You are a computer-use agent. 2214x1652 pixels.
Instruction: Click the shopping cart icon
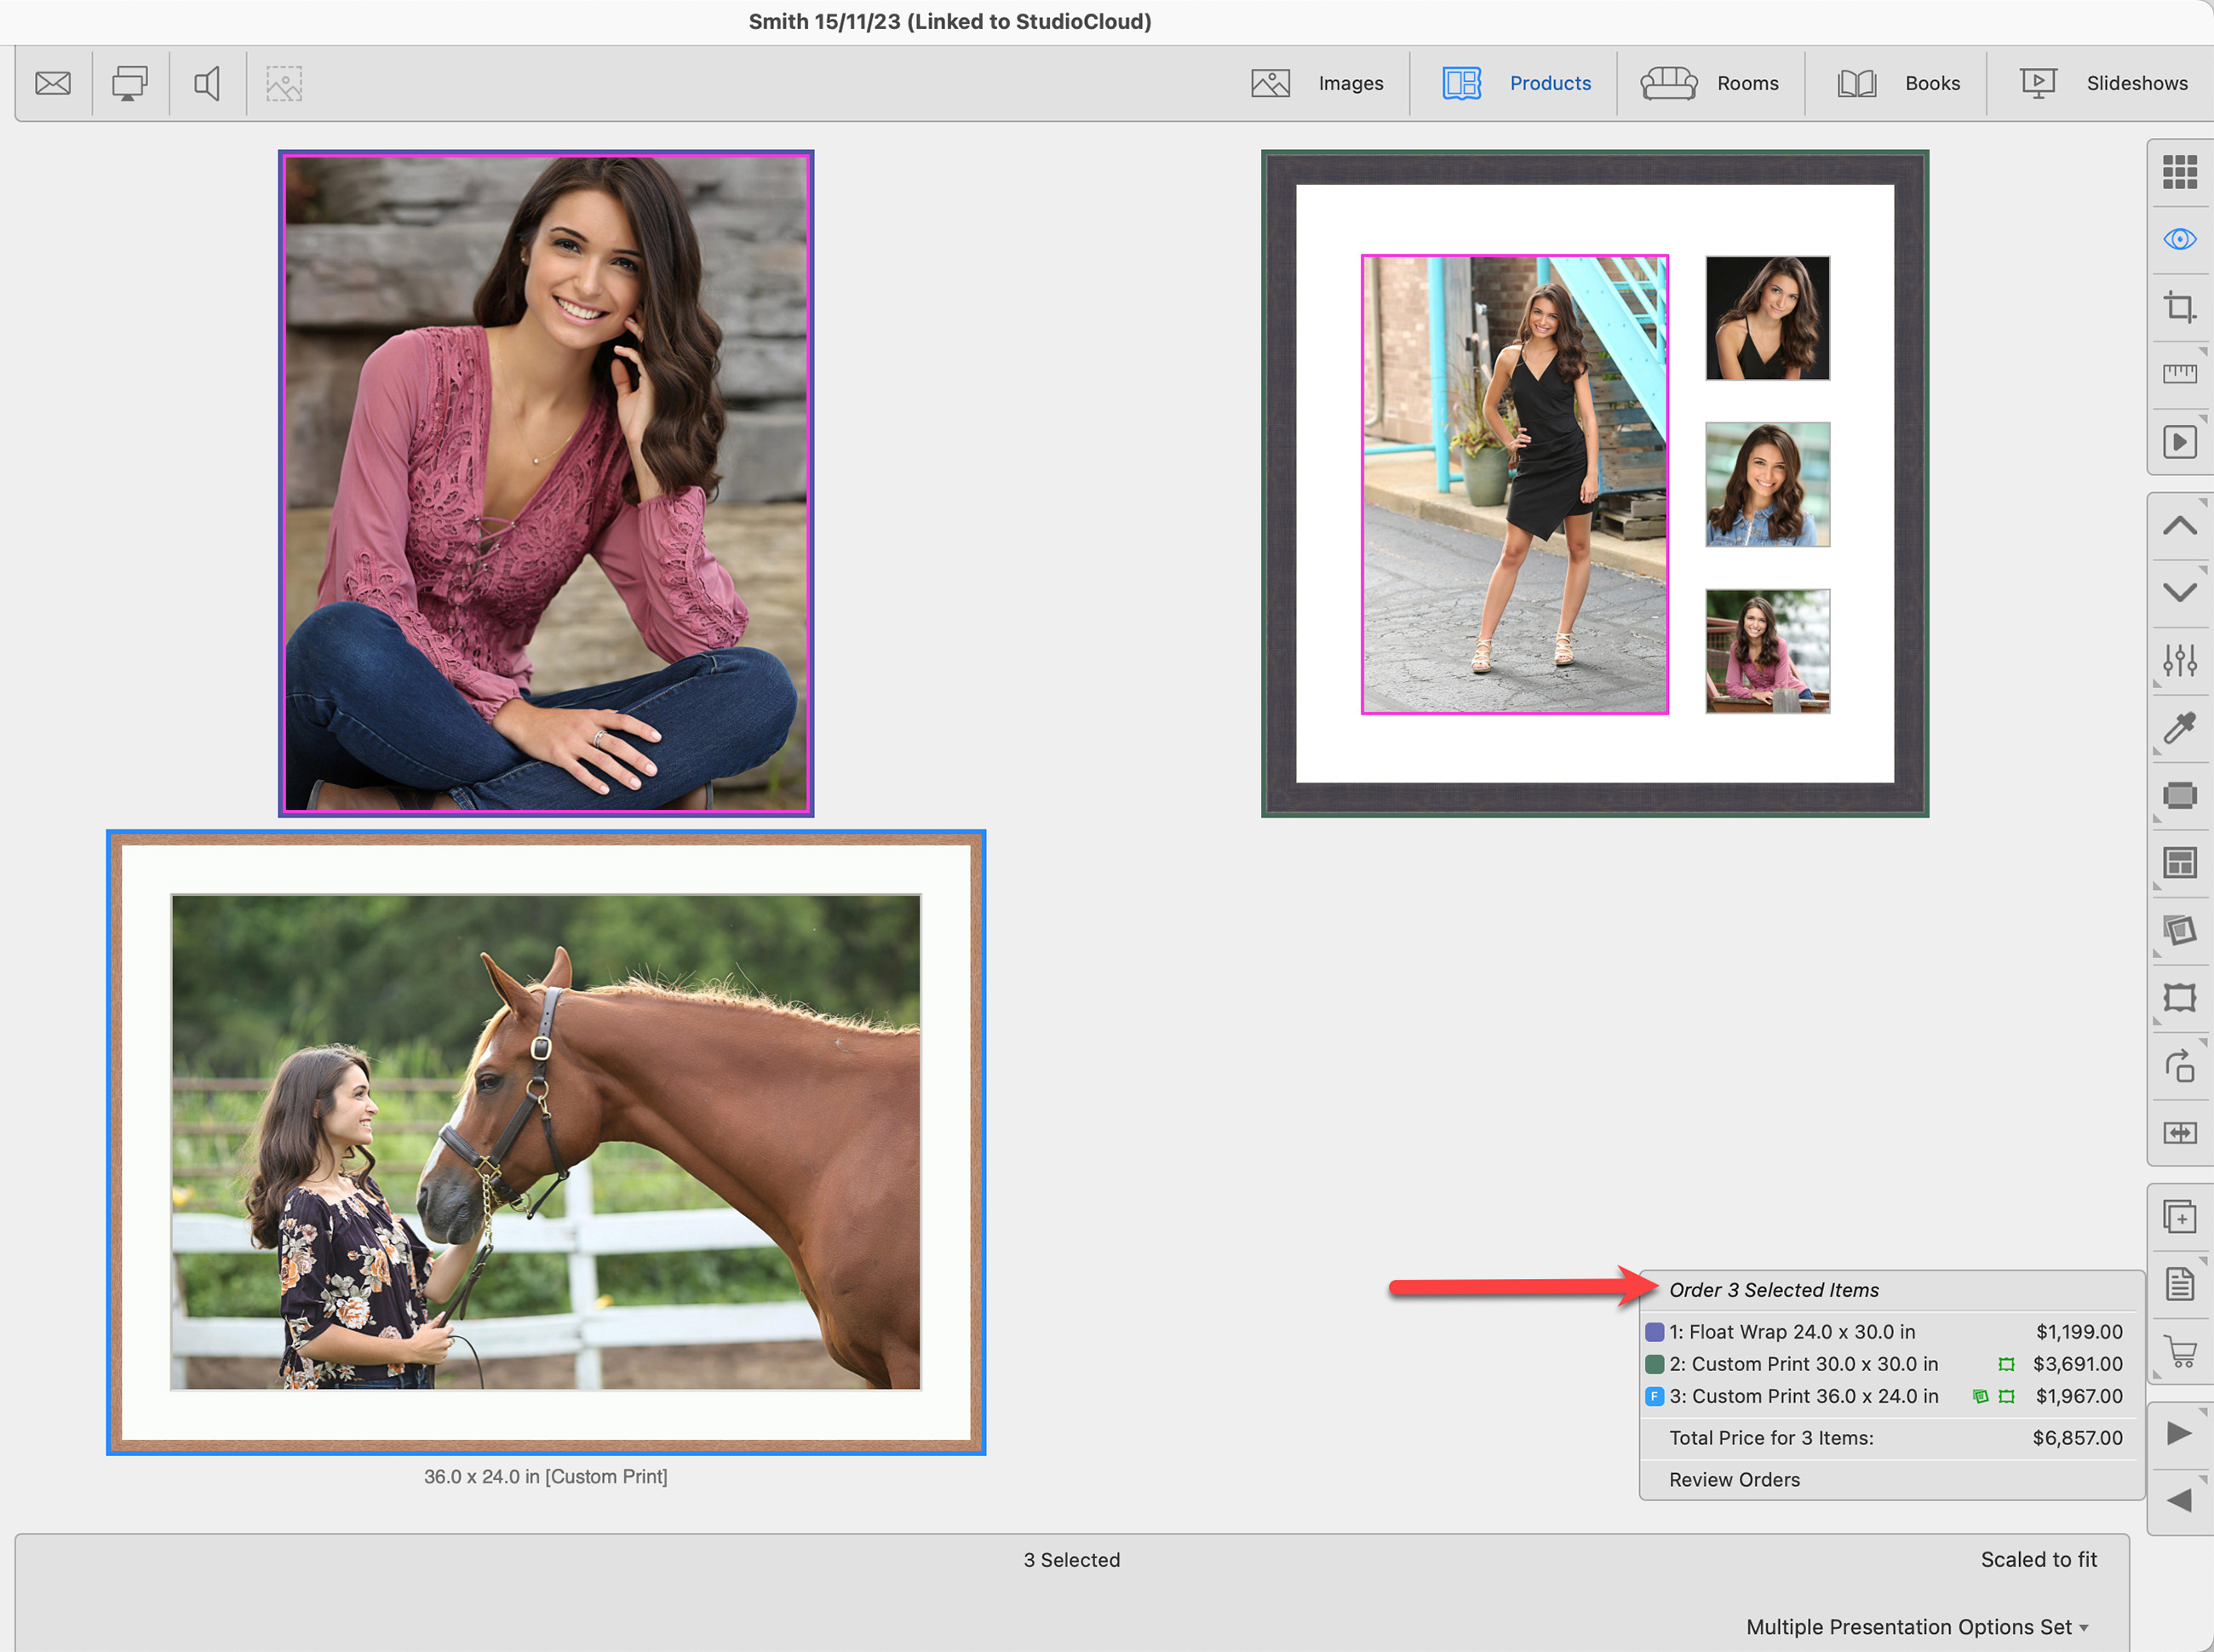pyautogui.click(x=2179, y=1352)
